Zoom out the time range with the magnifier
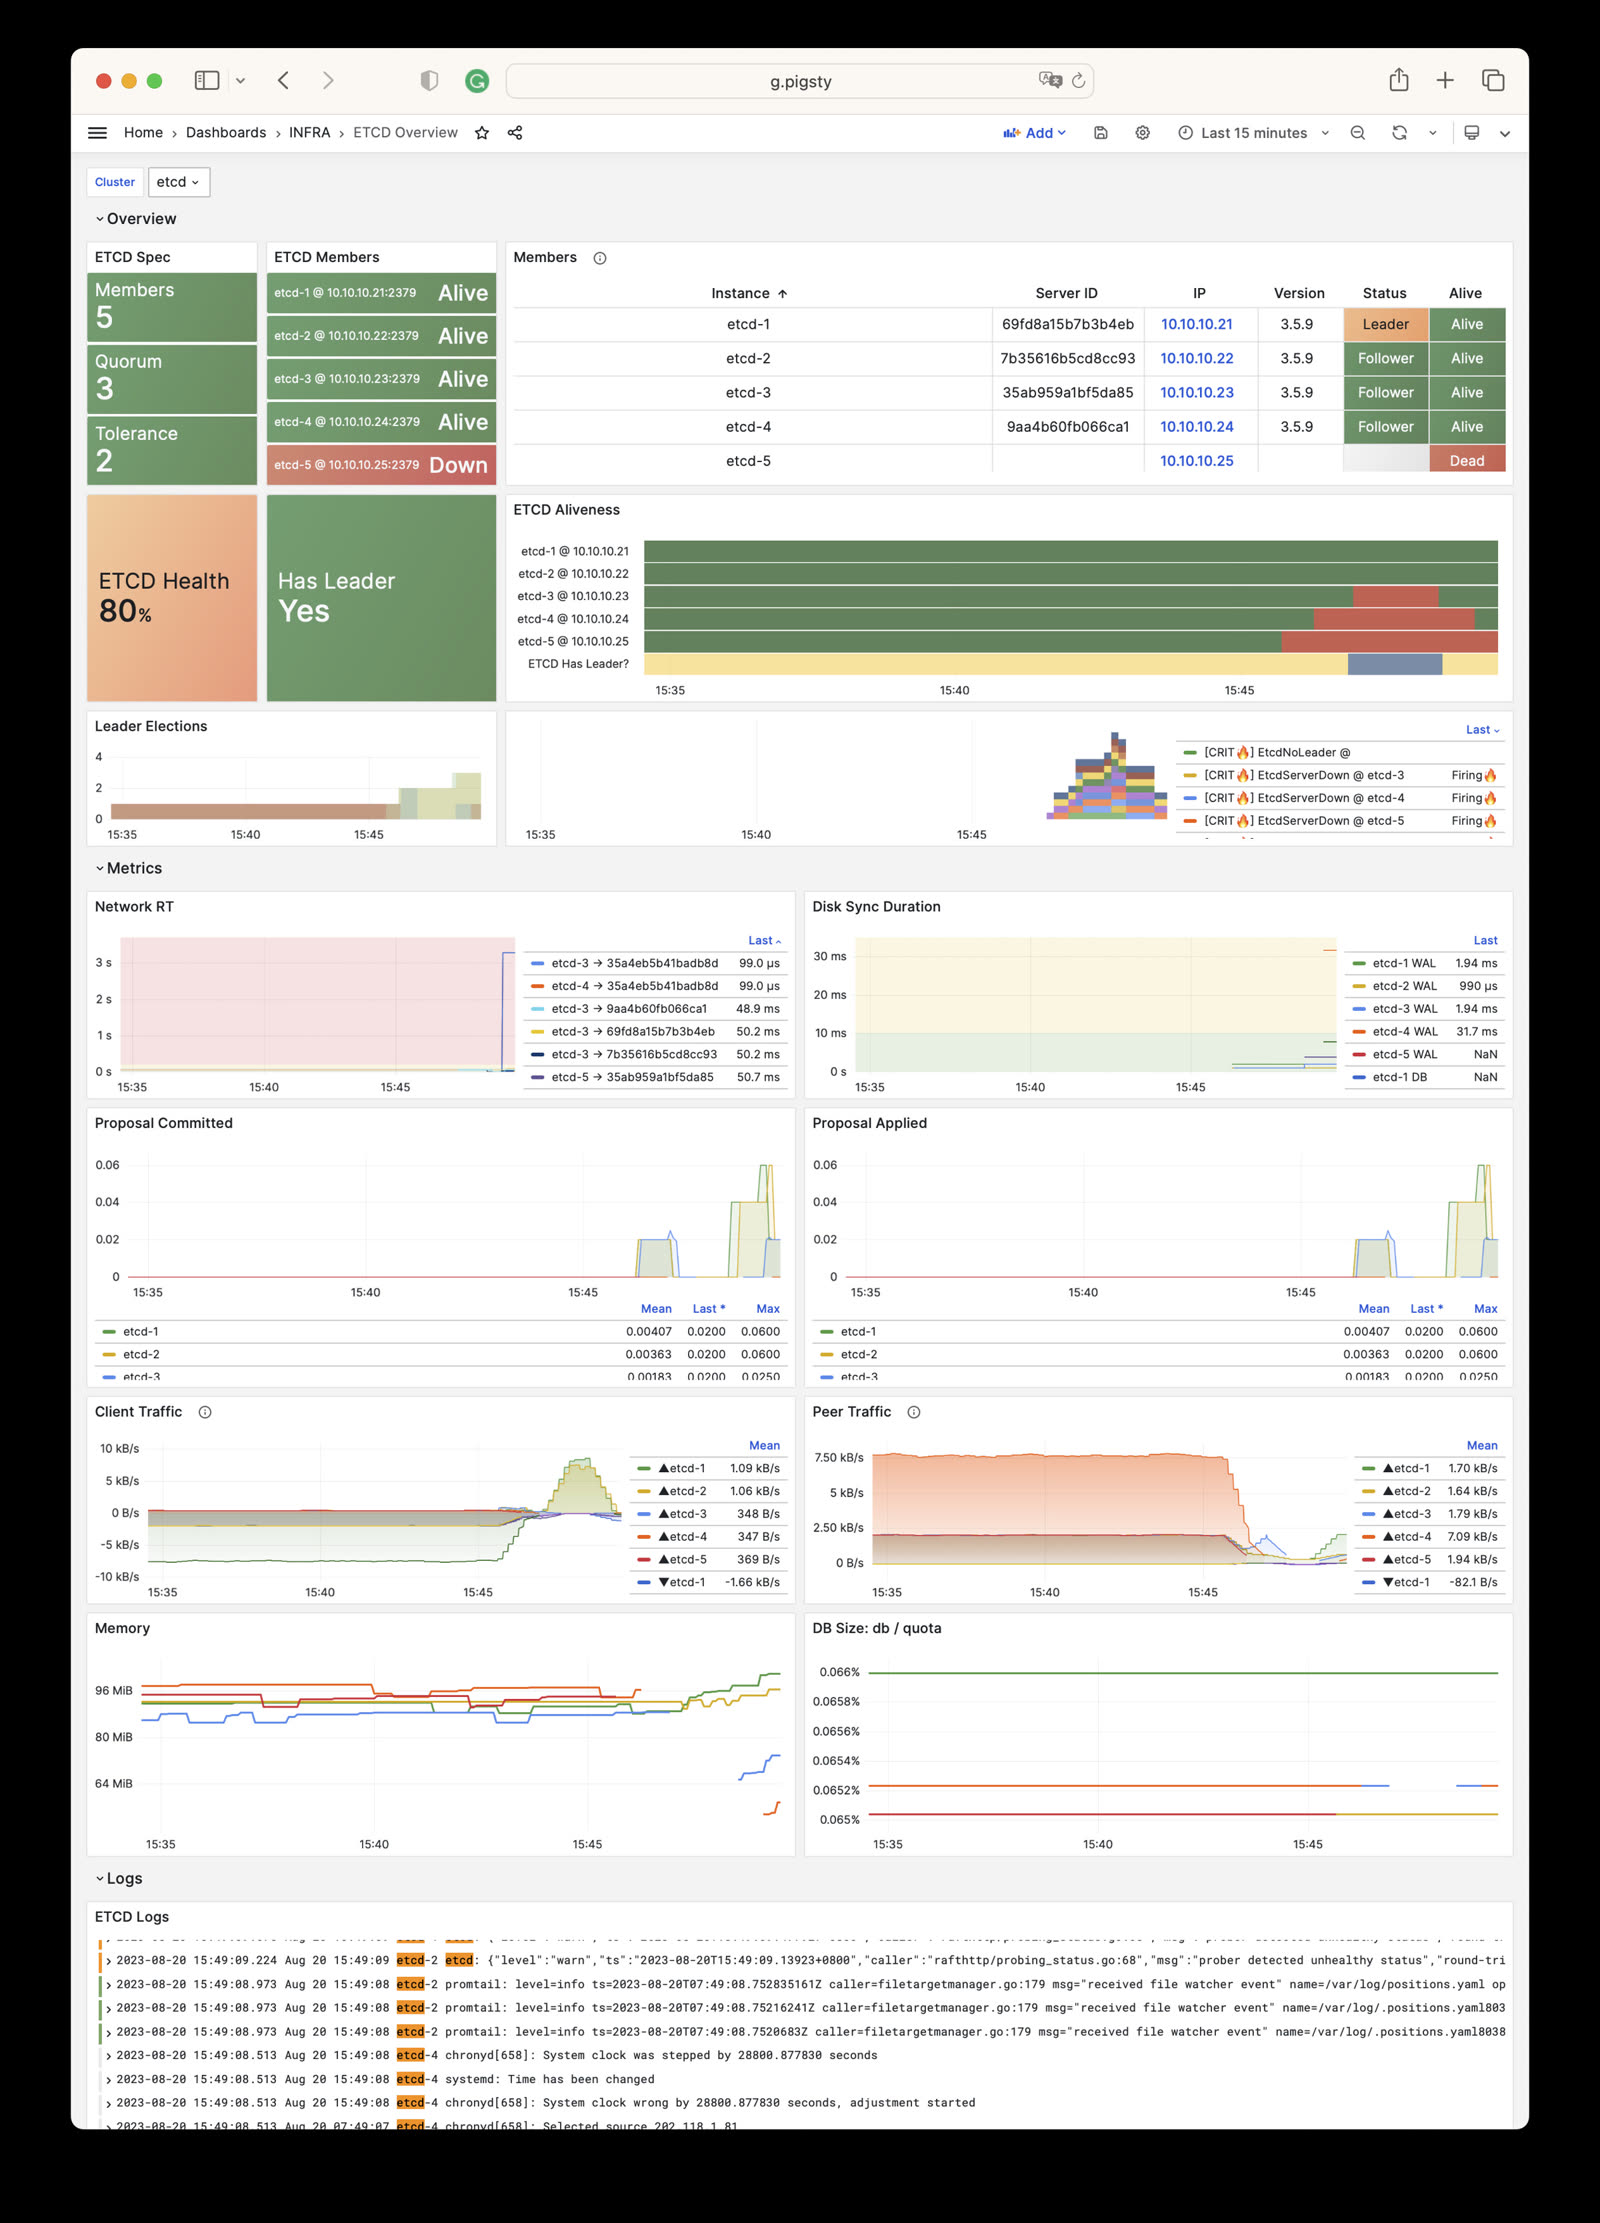The width and height of the screenshot is (1600, 2223). pos(1357,132)
